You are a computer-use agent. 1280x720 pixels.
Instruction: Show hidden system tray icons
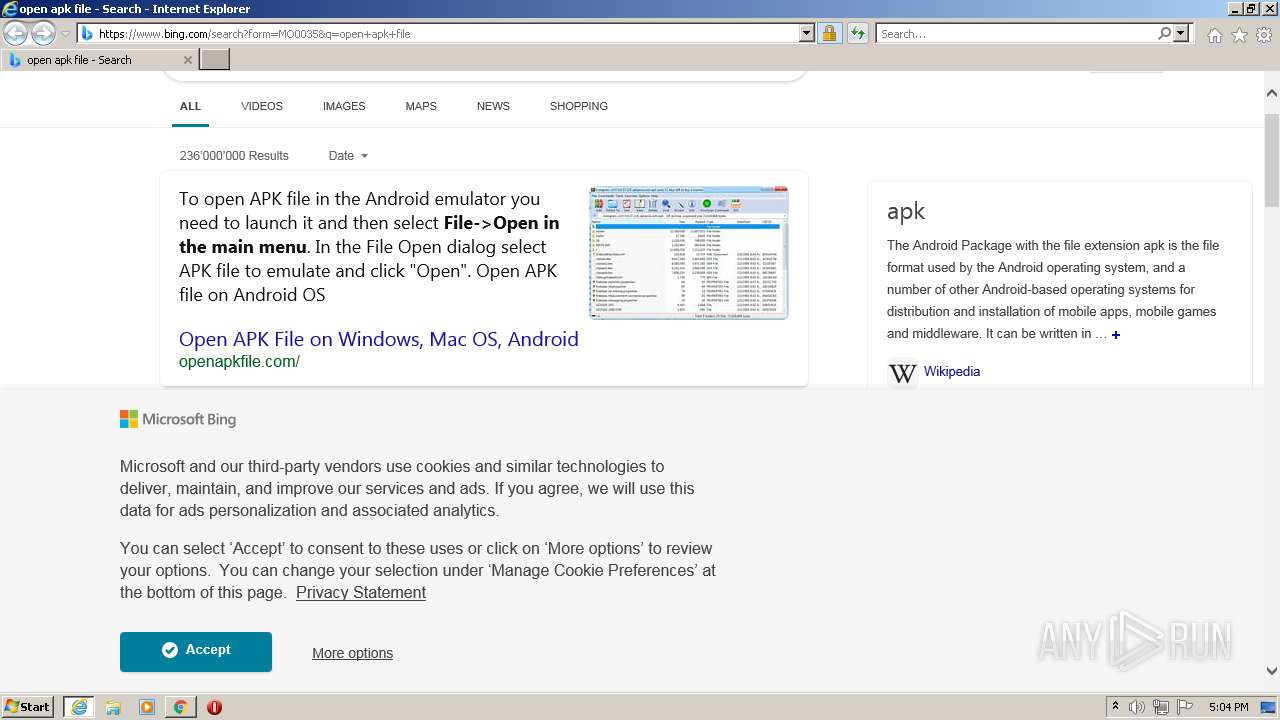pos(1116,707)
